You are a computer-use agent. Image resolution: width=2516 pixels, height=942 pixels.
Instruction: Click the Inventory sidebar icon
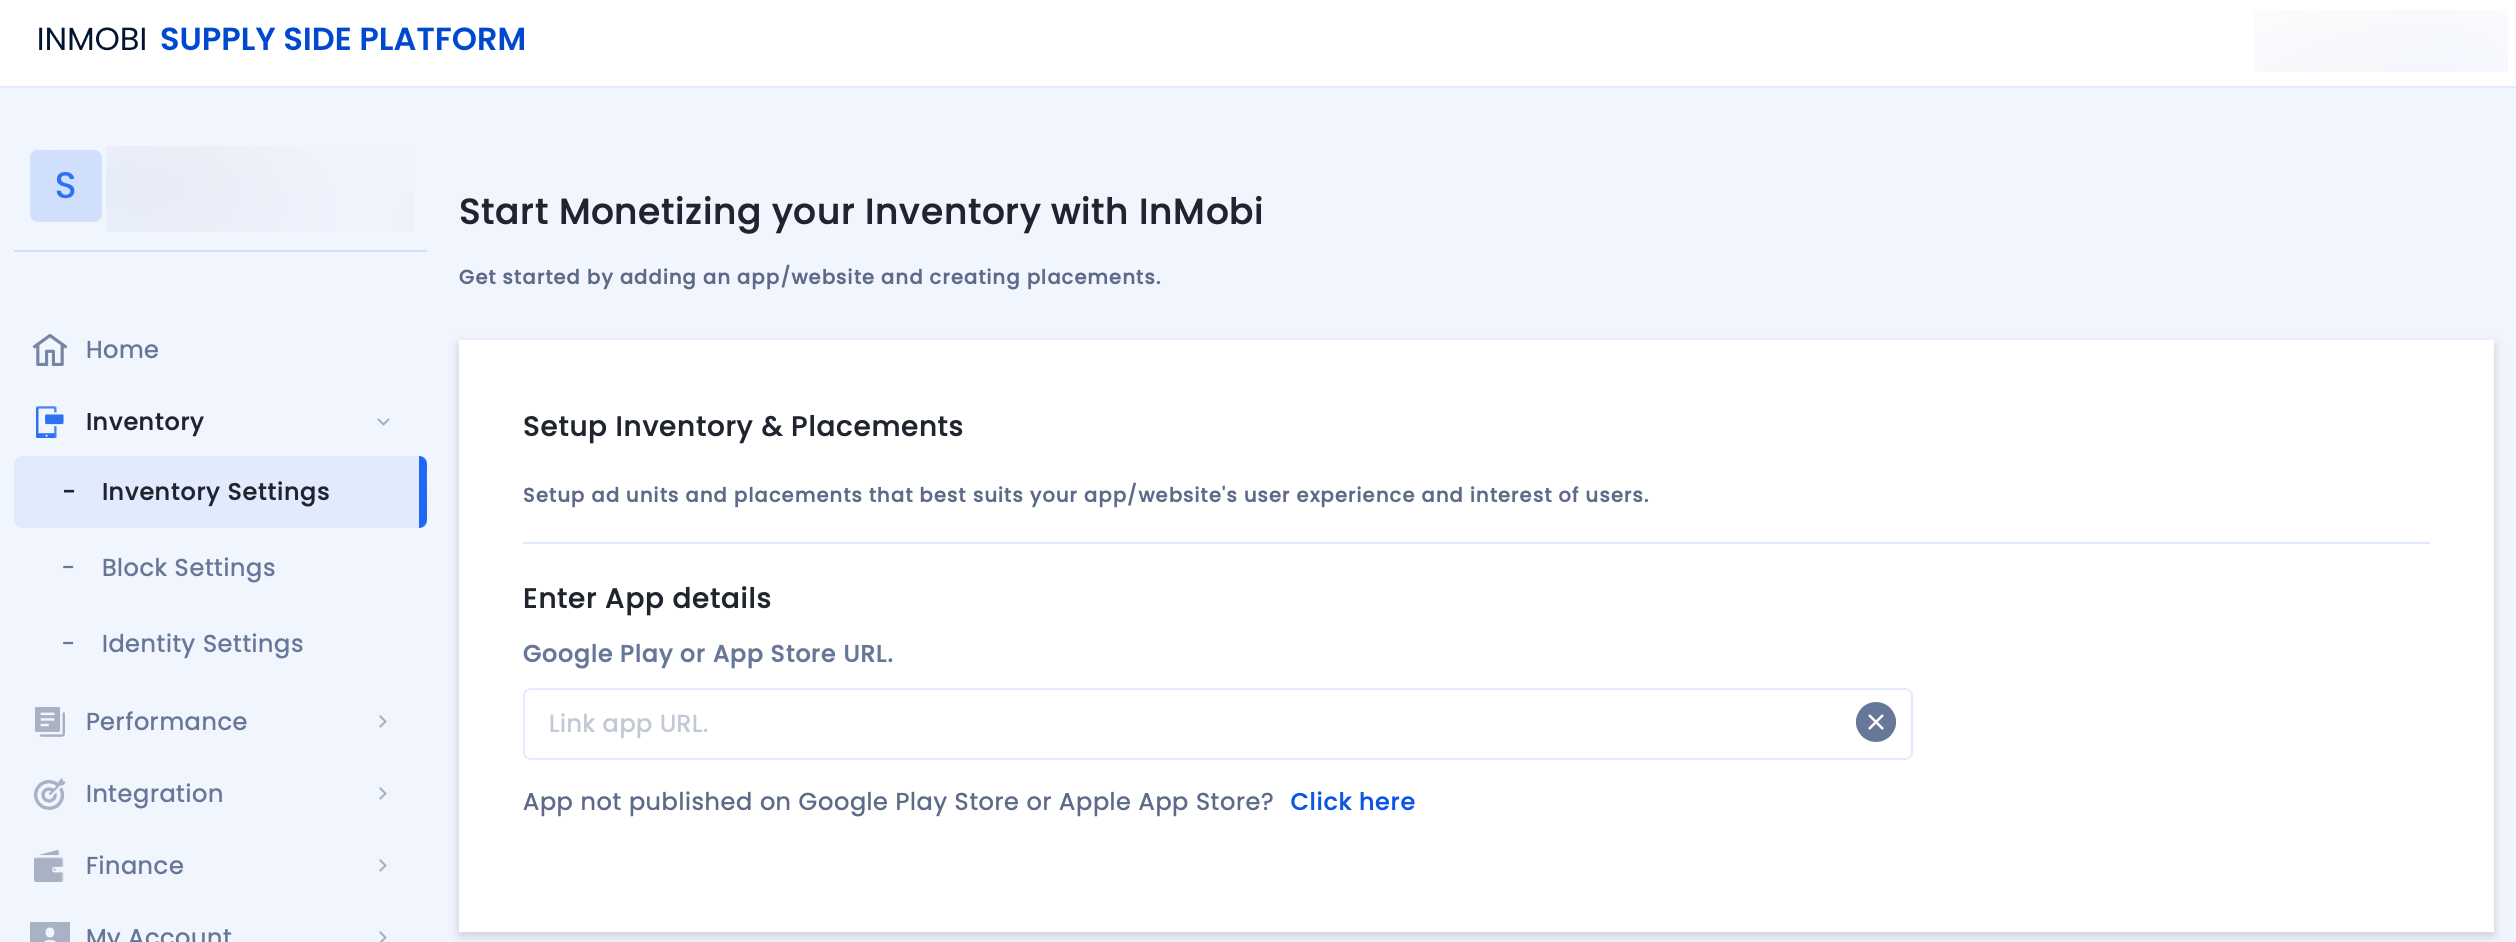(50, 422)
